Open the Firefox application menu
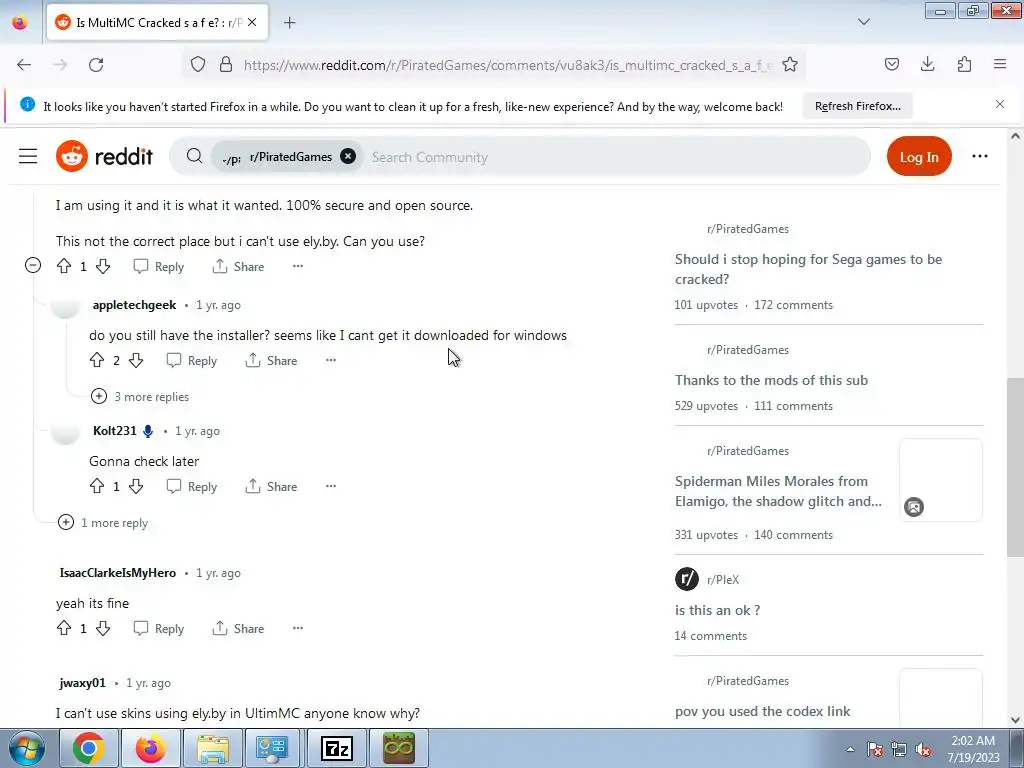 tap(1000, 64)
